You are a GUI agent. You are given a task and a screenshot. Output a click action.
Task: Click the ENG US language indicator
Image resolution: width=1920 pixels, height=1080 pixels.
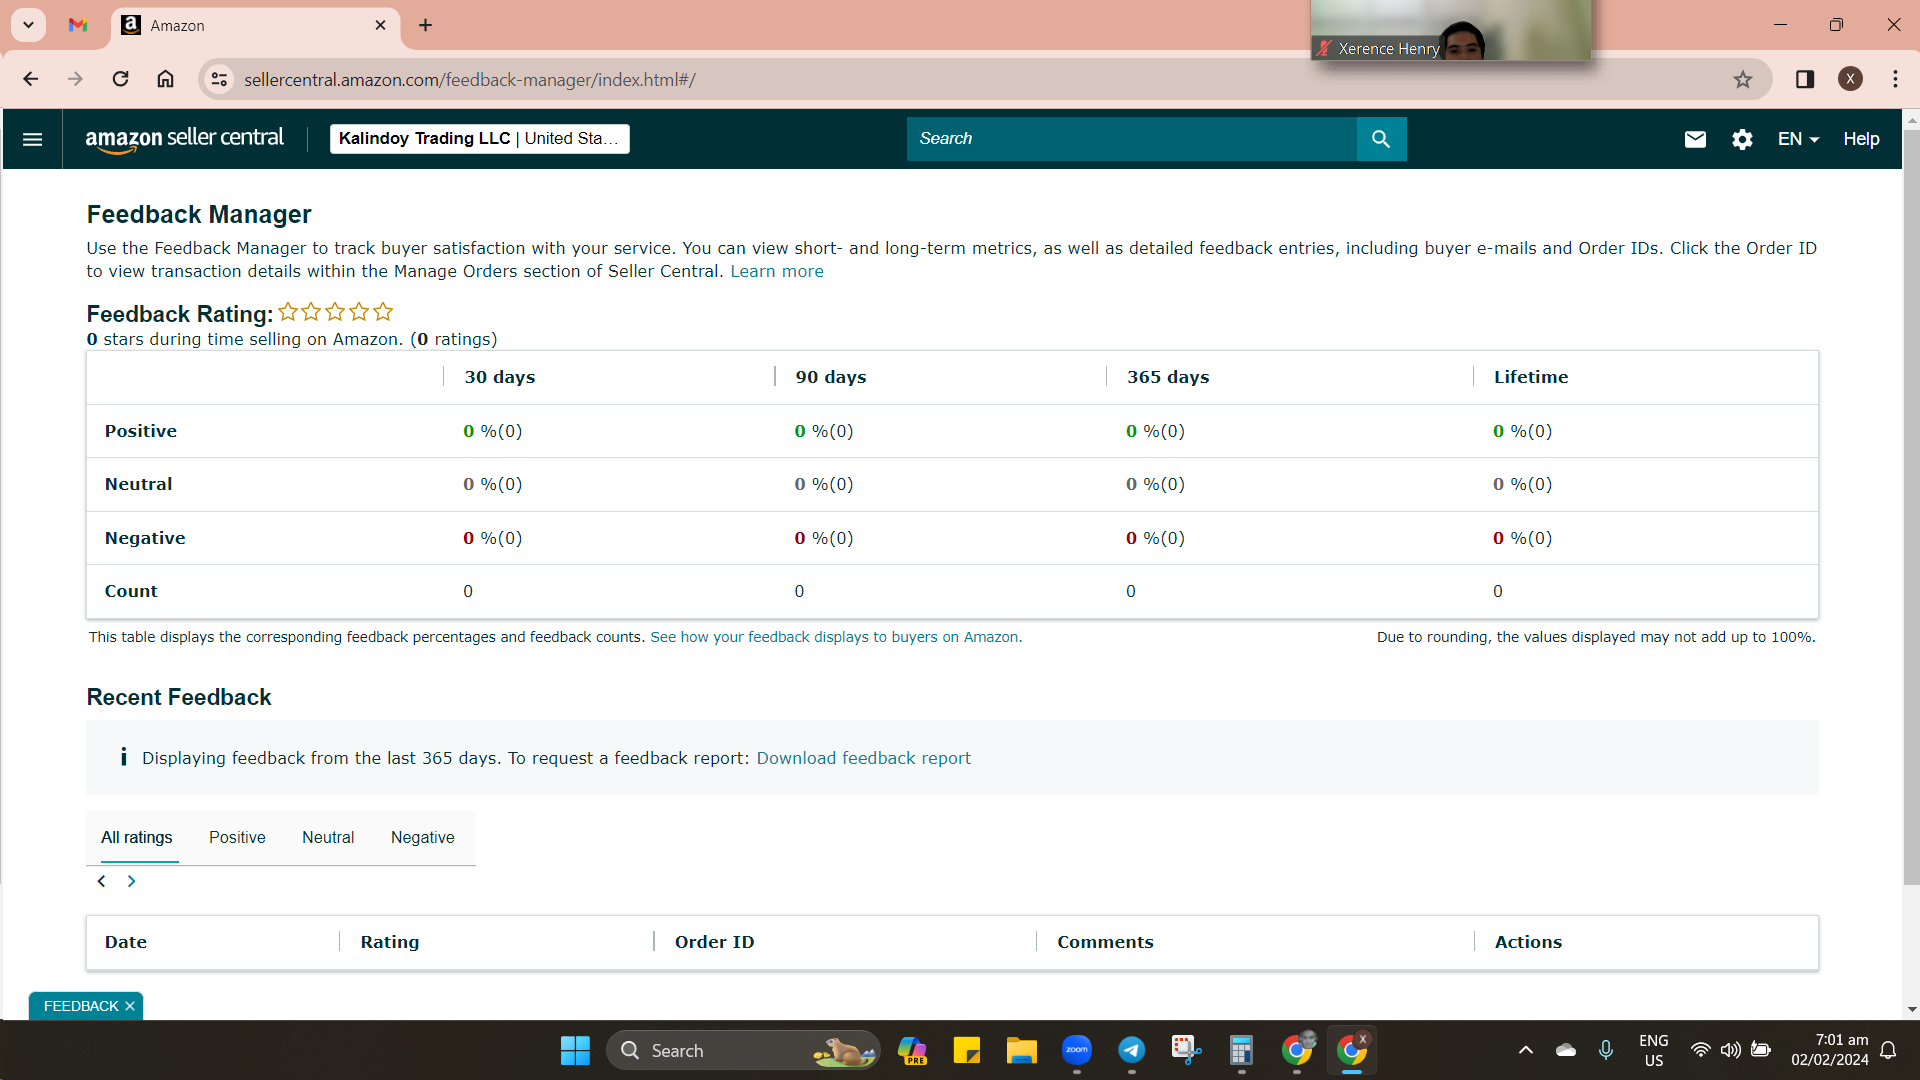[1654, 1050]
